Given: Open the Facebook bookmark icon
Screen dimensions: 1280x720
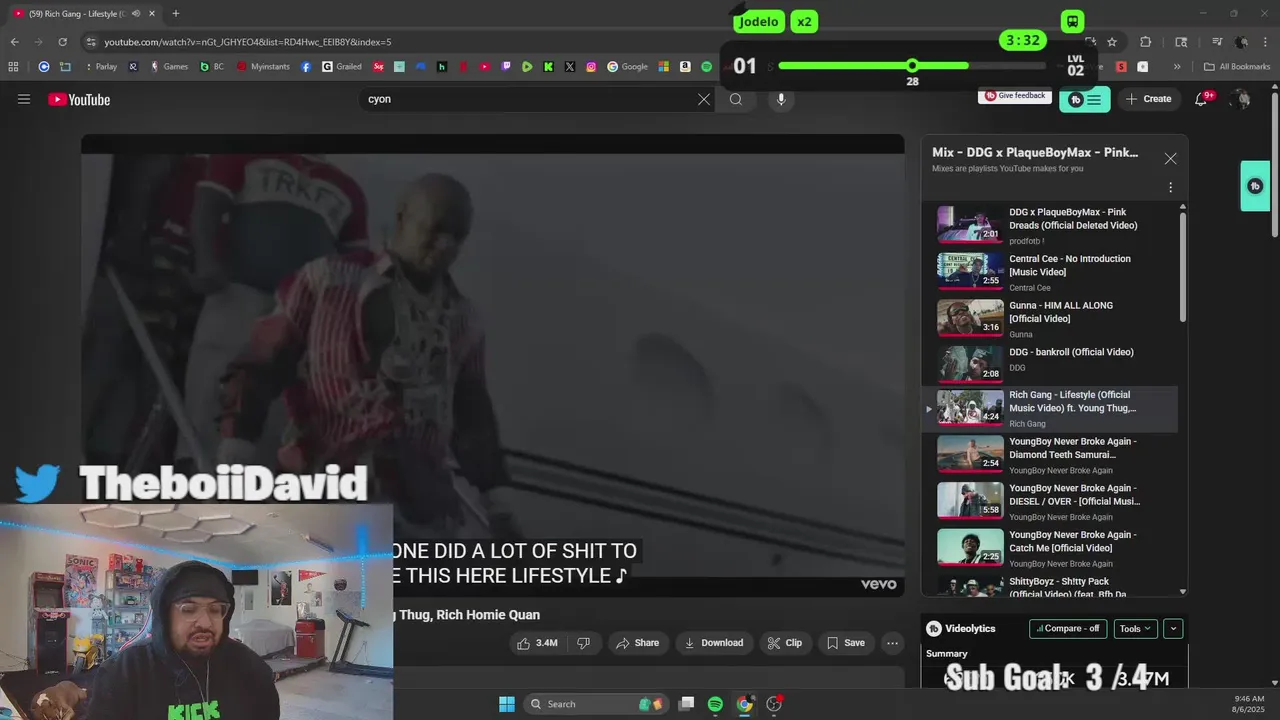Looking at the screenshot, I should pos(306,67).
